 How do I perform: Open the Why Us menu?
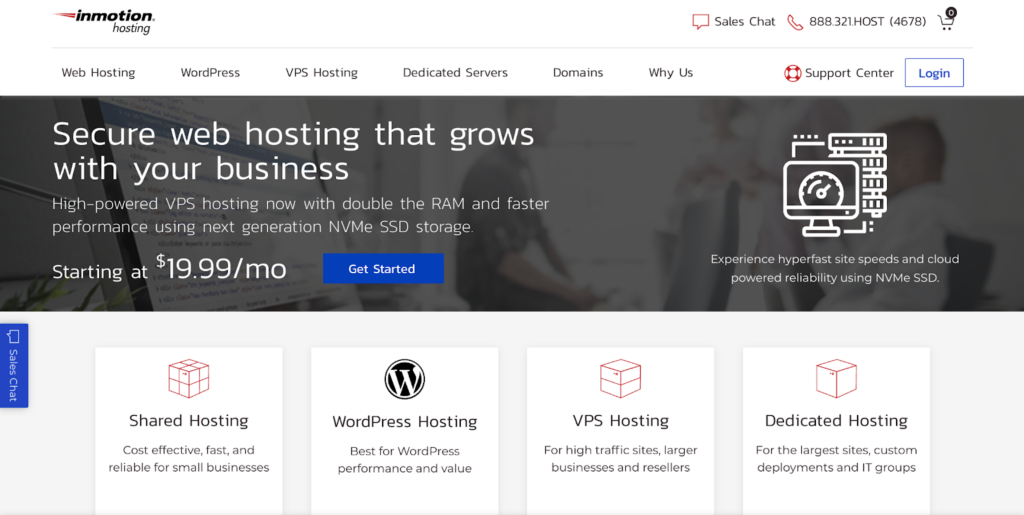coord(671,72)
